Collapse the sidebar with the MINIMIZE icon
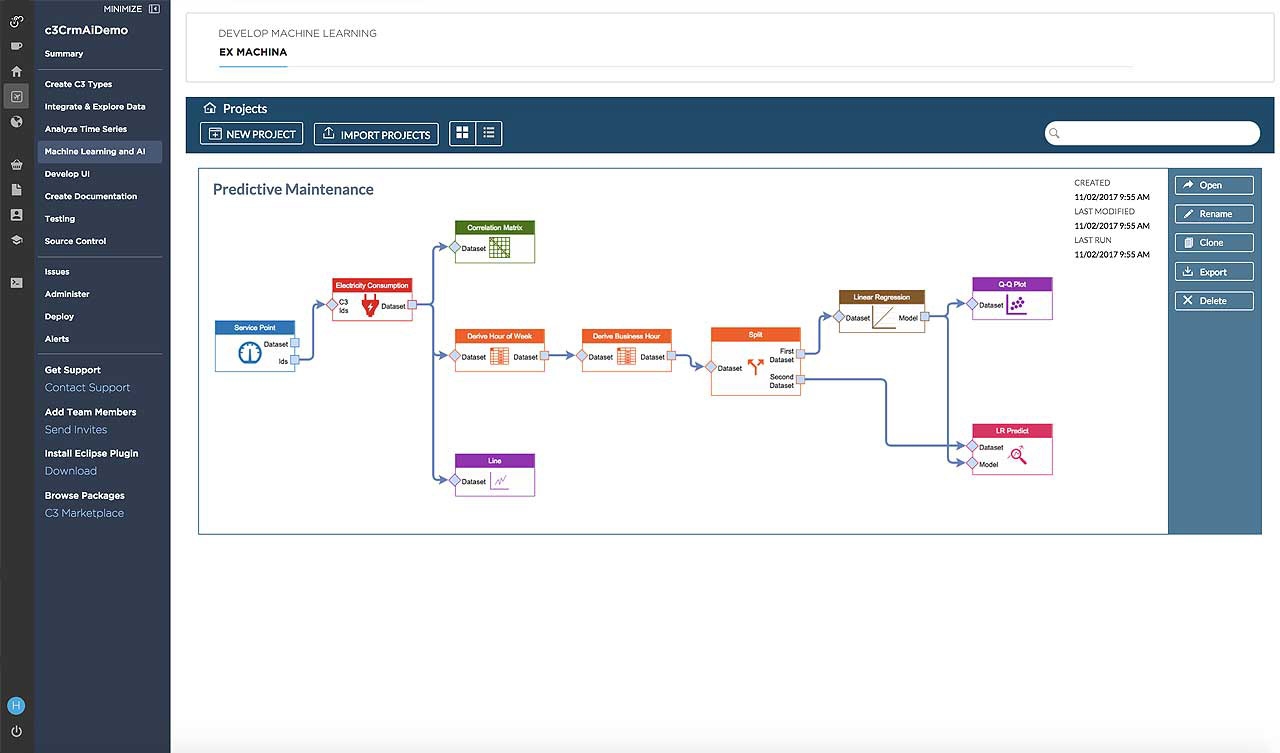Viewport: 1280px width, 753px height. point(153,9)
